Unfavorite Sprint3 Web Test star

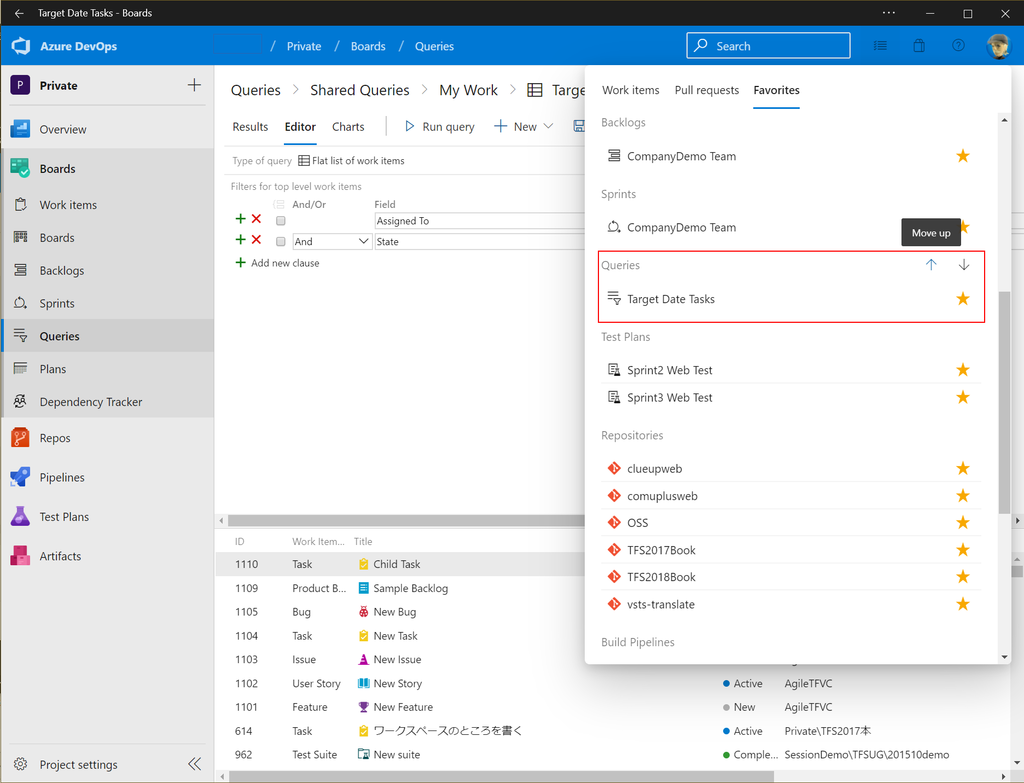click(963, 397)
